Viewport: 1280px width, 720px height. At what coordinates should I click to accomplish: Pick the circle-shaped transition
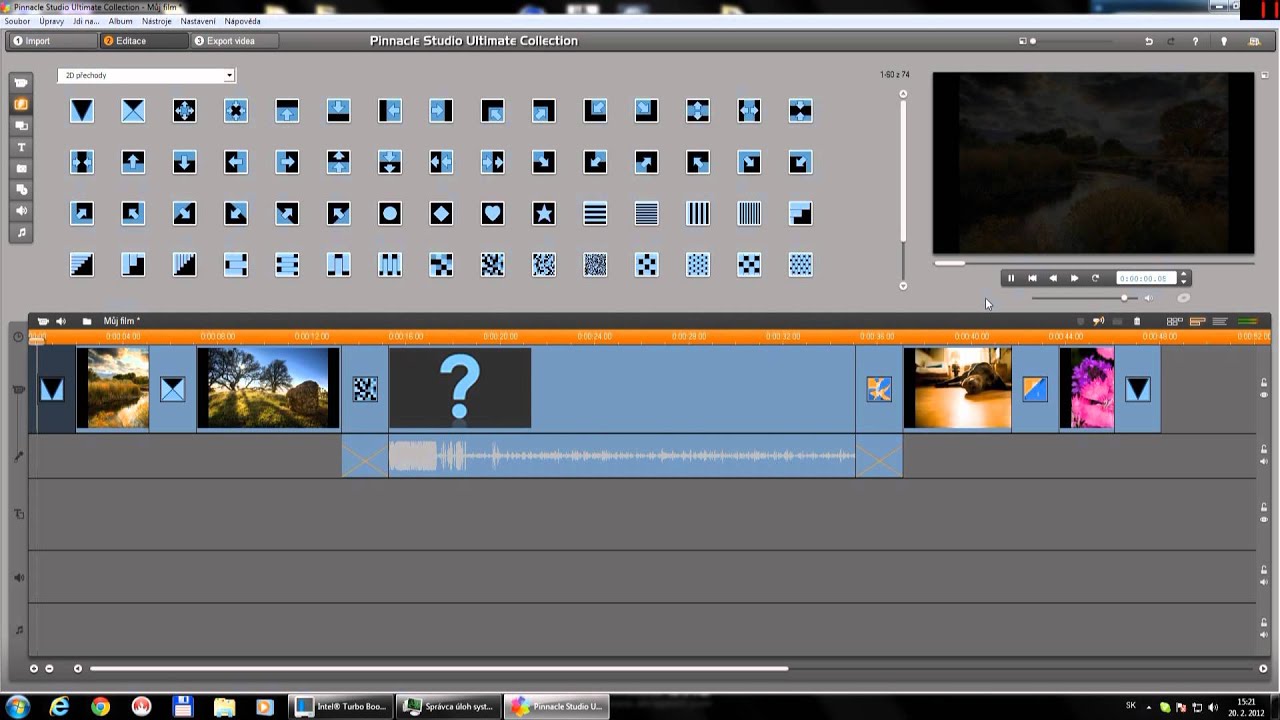[390, 213]
